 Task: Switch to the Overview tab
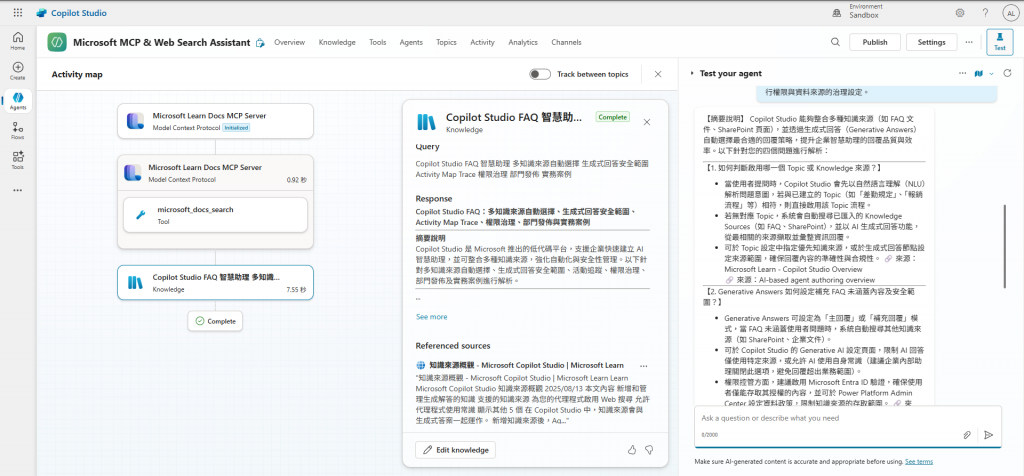[x=289, y=42]
